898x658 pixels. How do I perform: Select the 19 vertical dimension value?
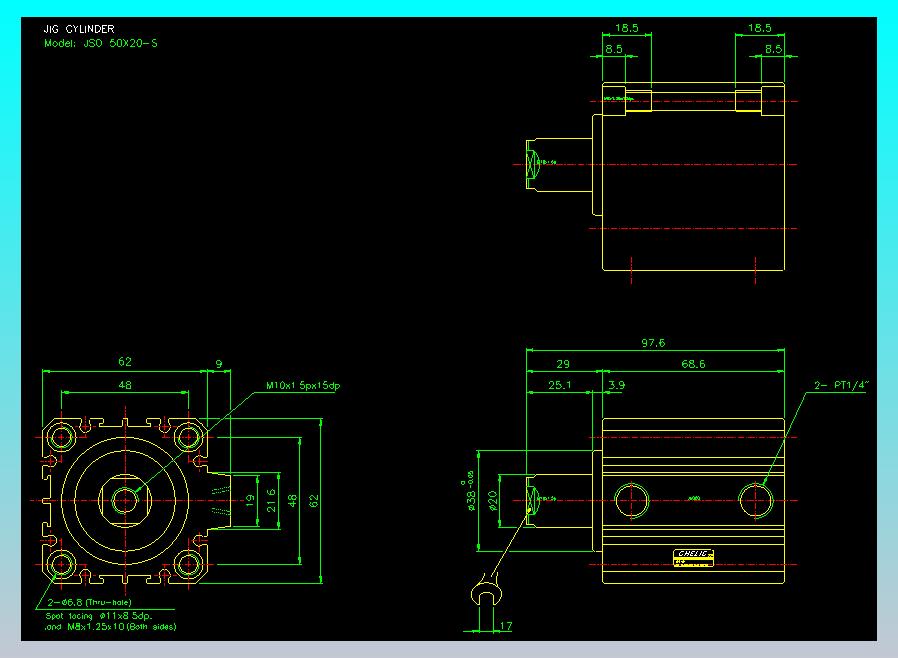click(x=250, y=501)
